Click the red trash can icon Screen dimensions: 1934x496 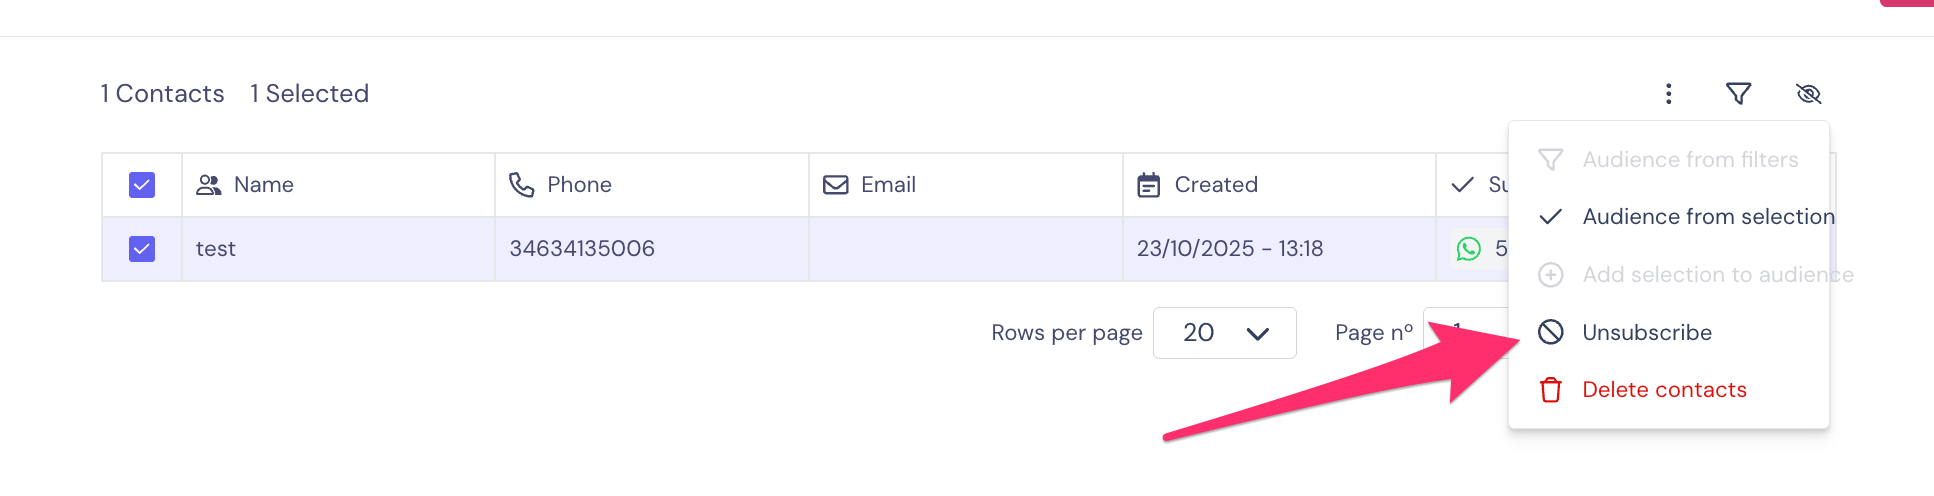coord(1551,390)
